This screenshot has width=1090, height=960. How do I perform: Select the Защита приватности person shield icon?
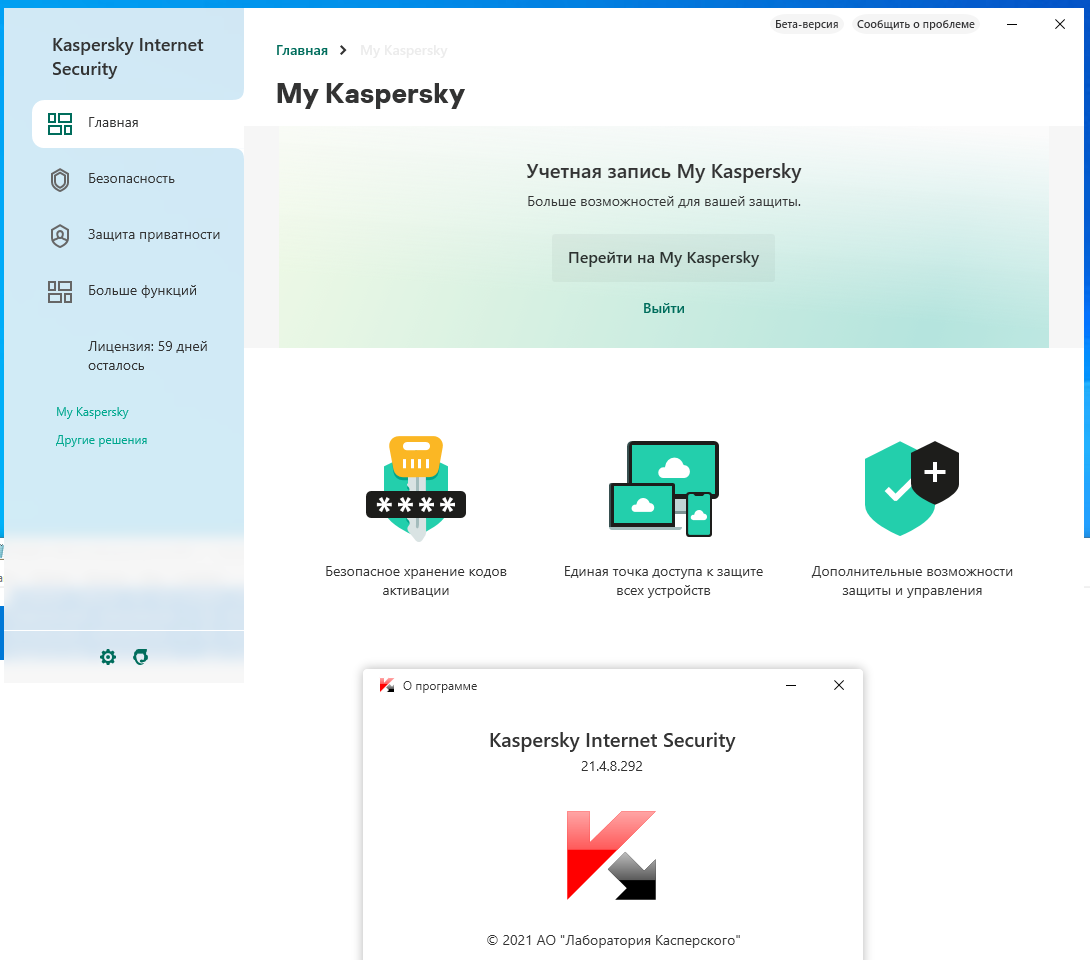click(x=60, y=236)
